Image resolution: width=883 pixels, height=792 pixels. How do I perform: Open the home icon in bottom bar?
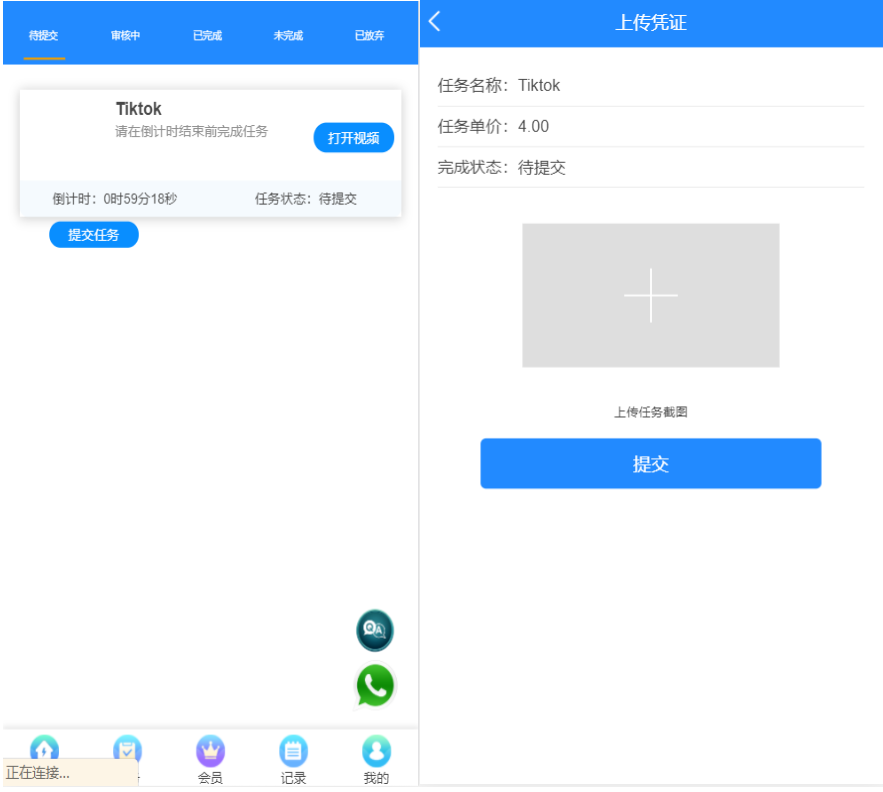tap(45, 750)
